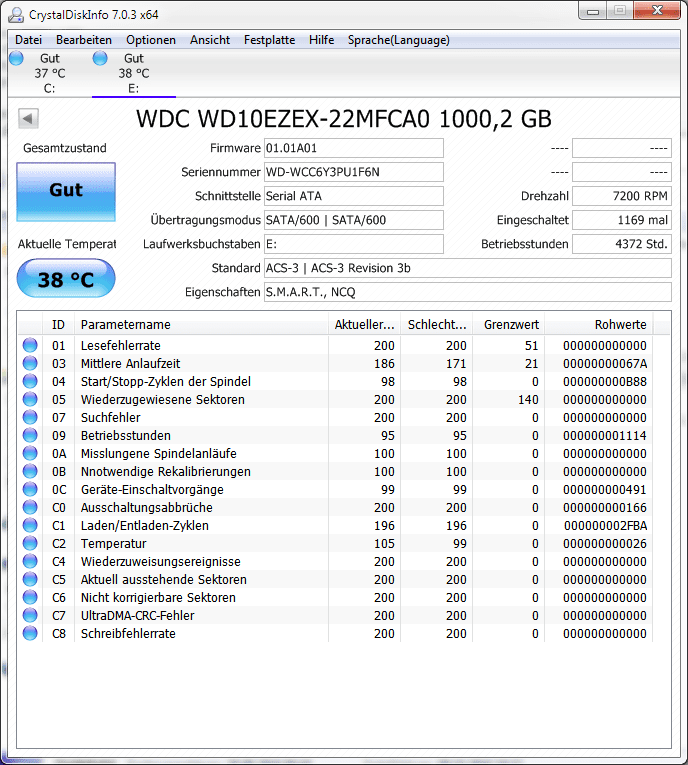Click status orb for Geräte-Einschaltvorgänge
The width and height of the screenshot is (688, 765).
coord(30,489)
